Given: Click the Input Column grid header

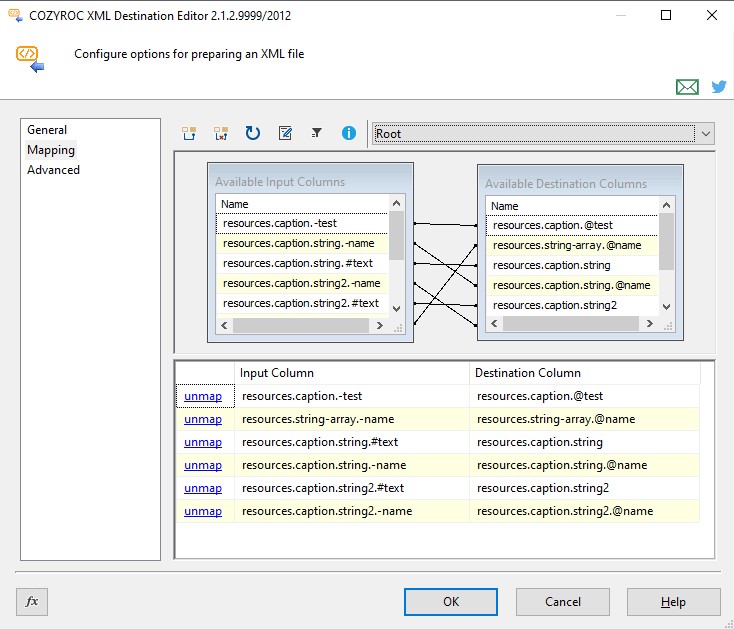Looking at the screenshot, I should [352, 373].
